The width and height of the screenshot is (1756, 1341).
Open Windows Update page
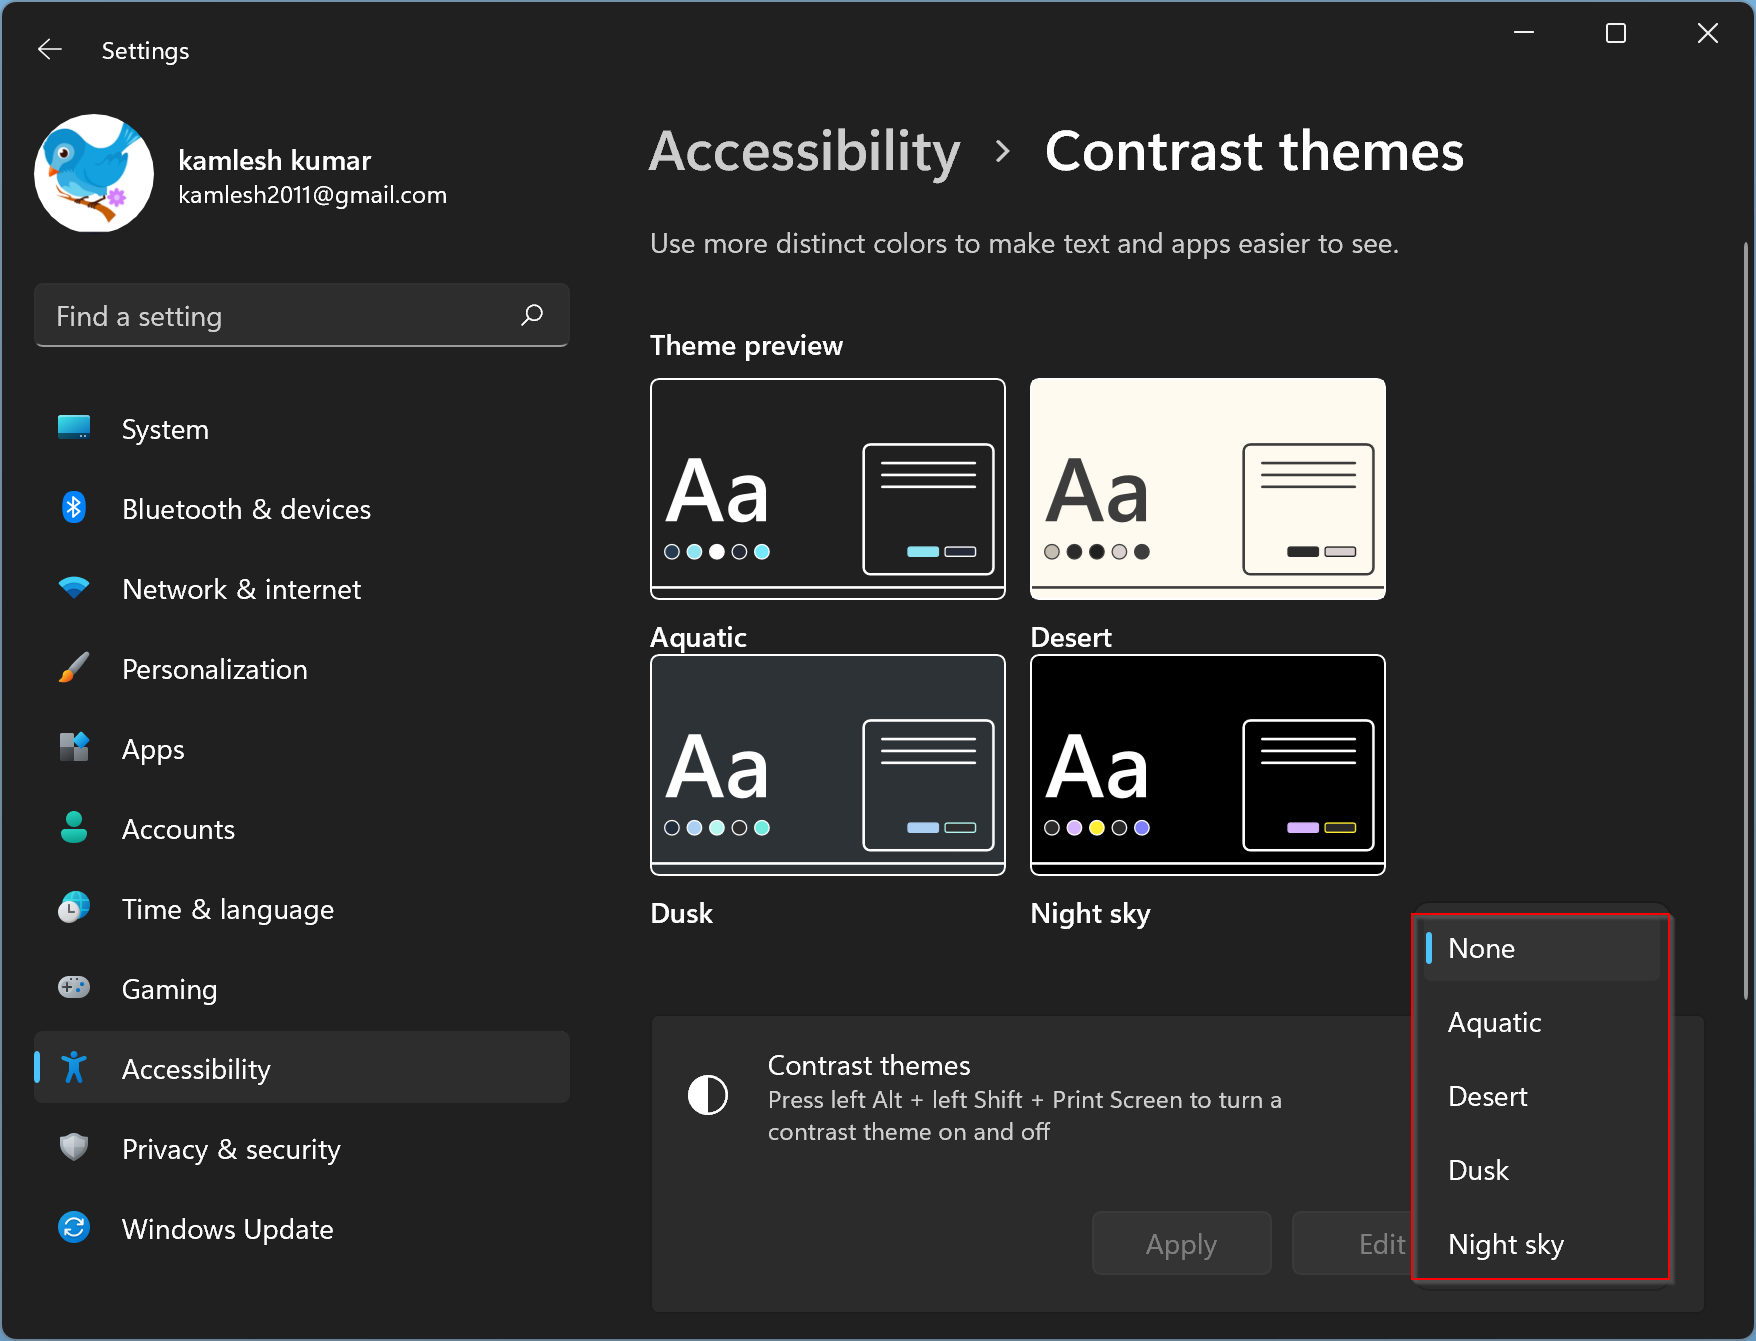(302, 1229)
